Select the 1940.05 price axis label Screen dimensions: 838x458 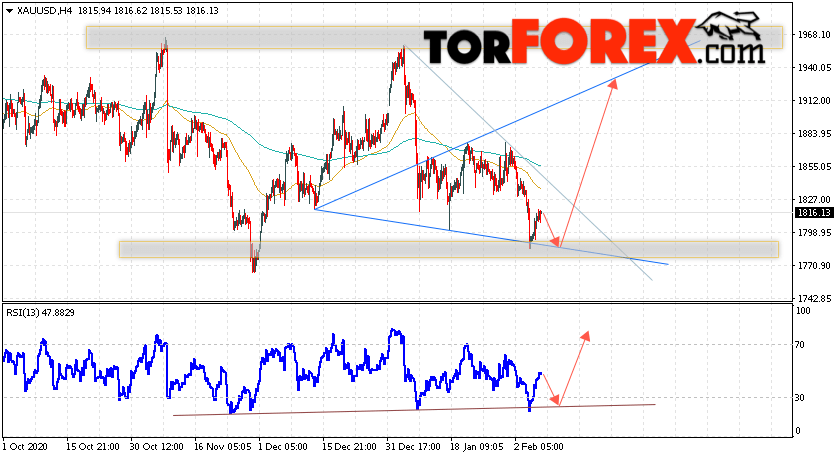pos(814,68)
